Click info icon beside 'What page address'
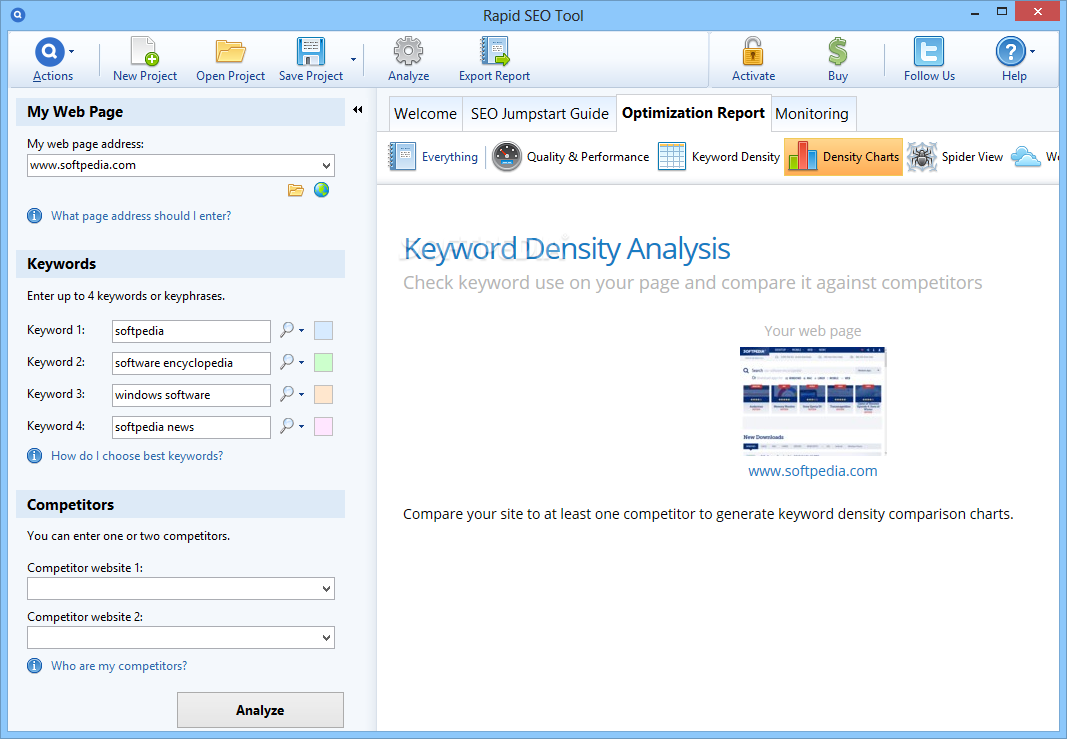 coord(34,216)
